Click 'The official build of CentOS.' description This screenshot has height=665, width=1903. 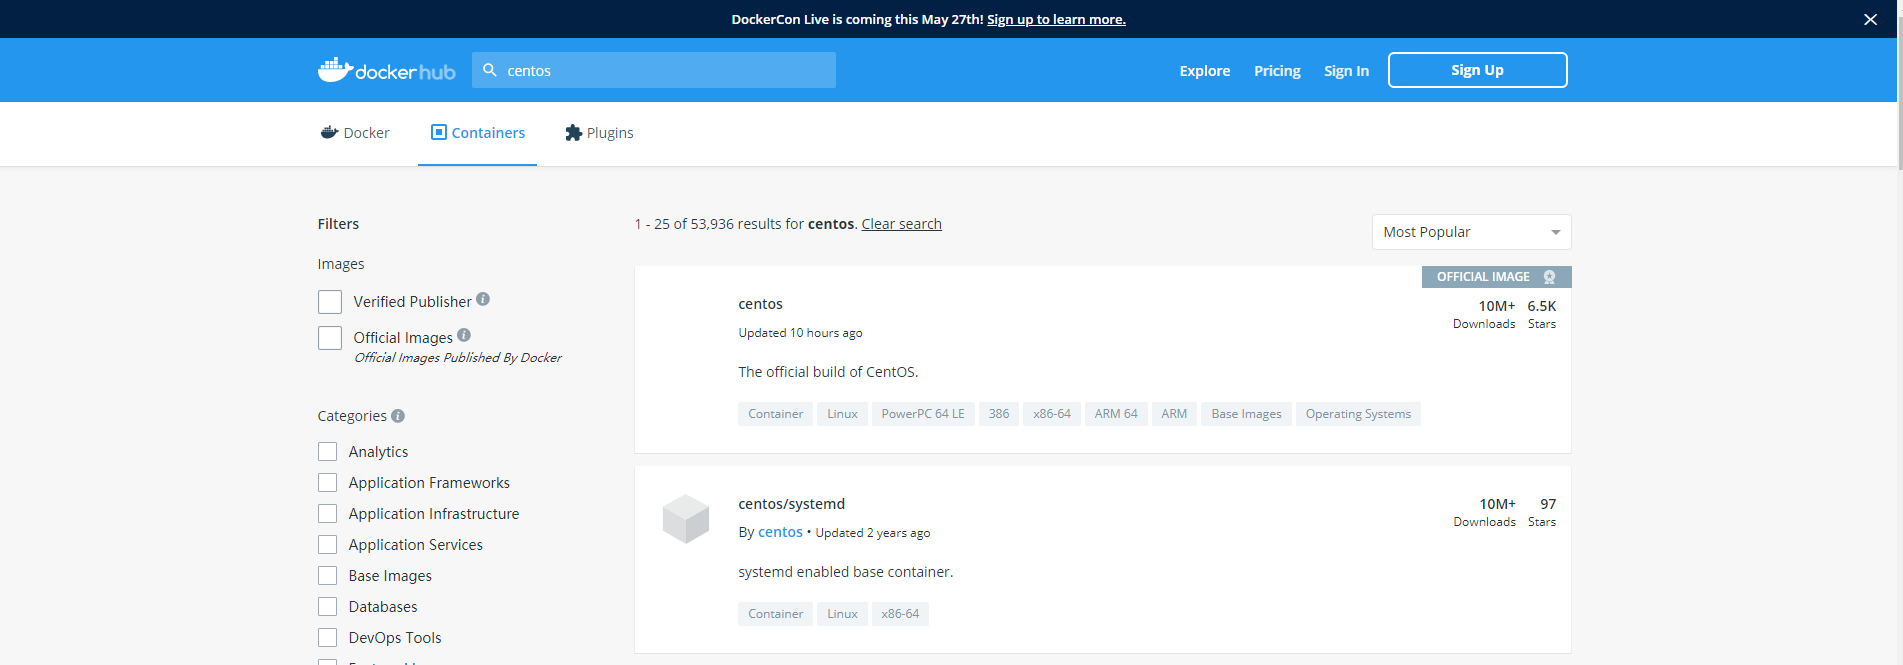coord(828,372)
